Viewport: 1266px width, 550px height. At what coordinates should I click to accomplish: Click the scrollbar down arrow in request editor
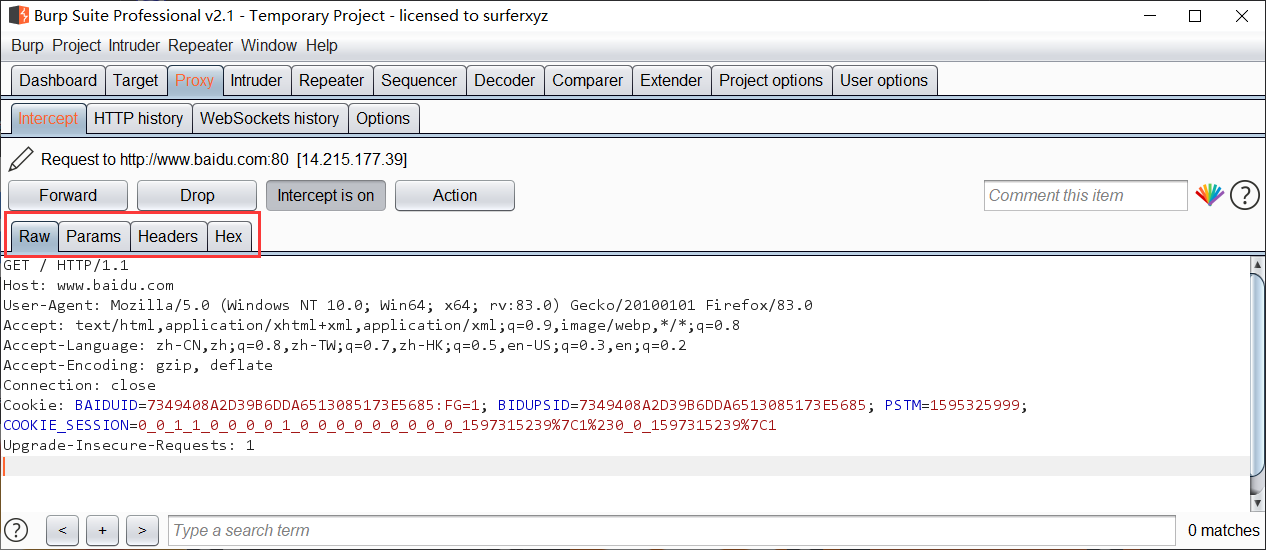(1258, 502)
